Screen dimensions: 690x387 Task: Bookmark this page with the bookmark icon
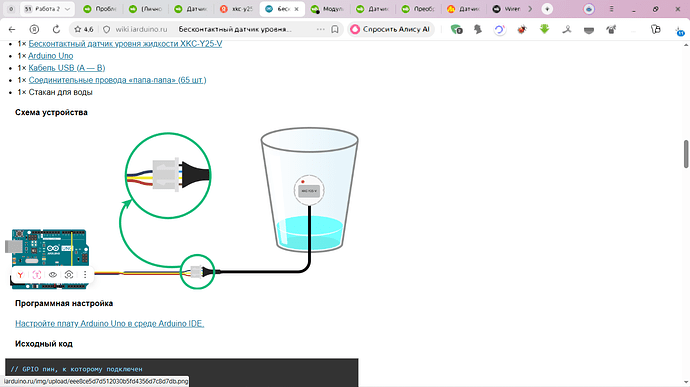tap(335, 29)
